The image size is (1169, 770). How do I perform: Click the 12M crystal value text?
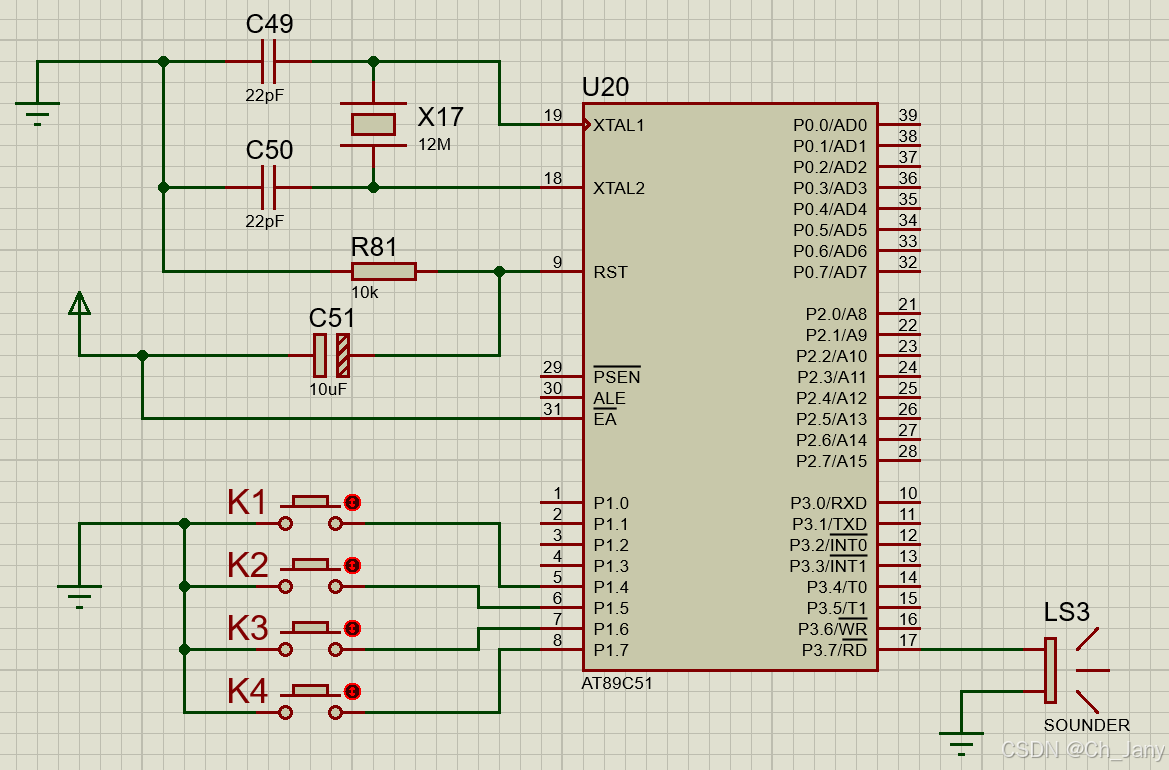tap(435, 145)
